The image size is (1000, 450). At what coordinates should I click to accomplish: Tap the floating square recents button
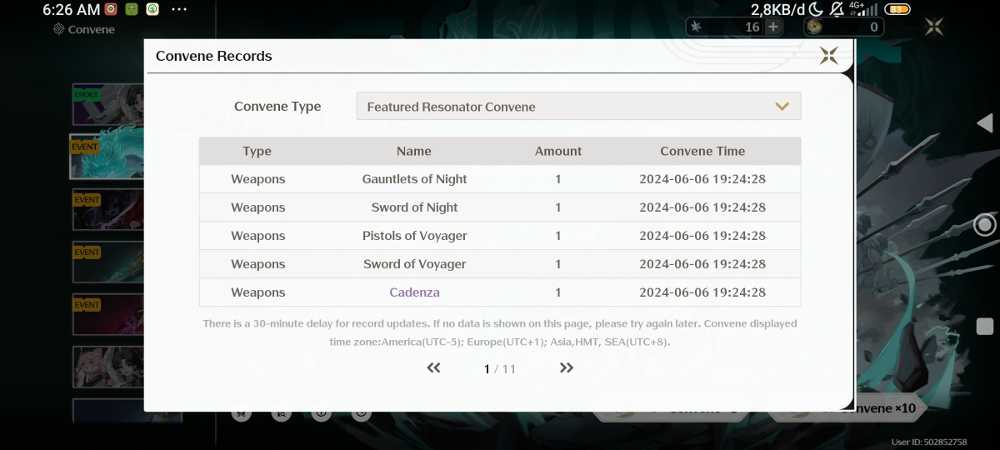(985, 326)
